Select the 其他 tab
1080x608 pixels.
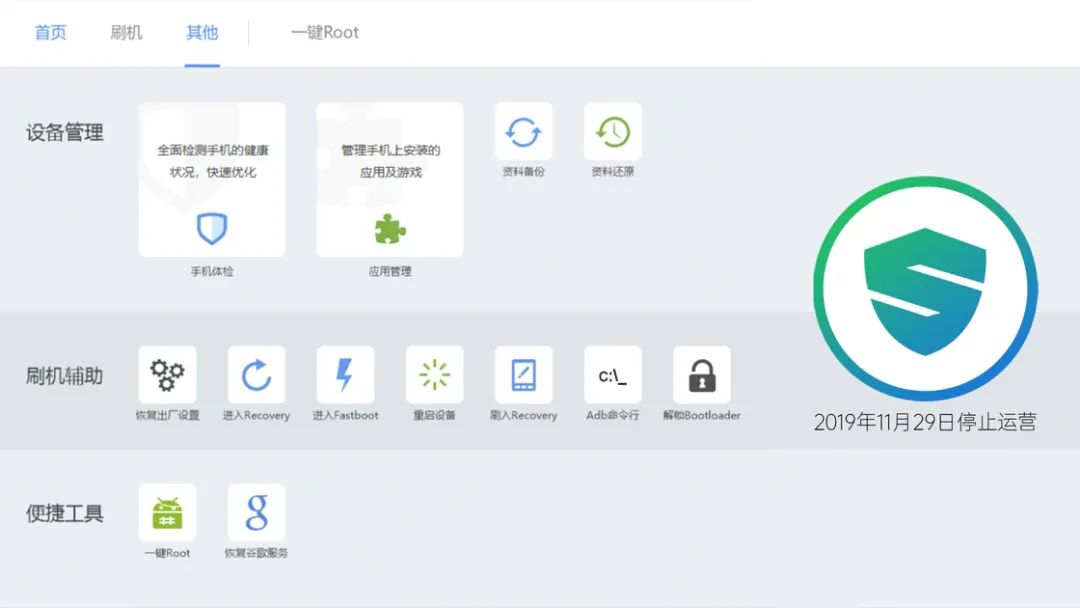coord(202,32)
